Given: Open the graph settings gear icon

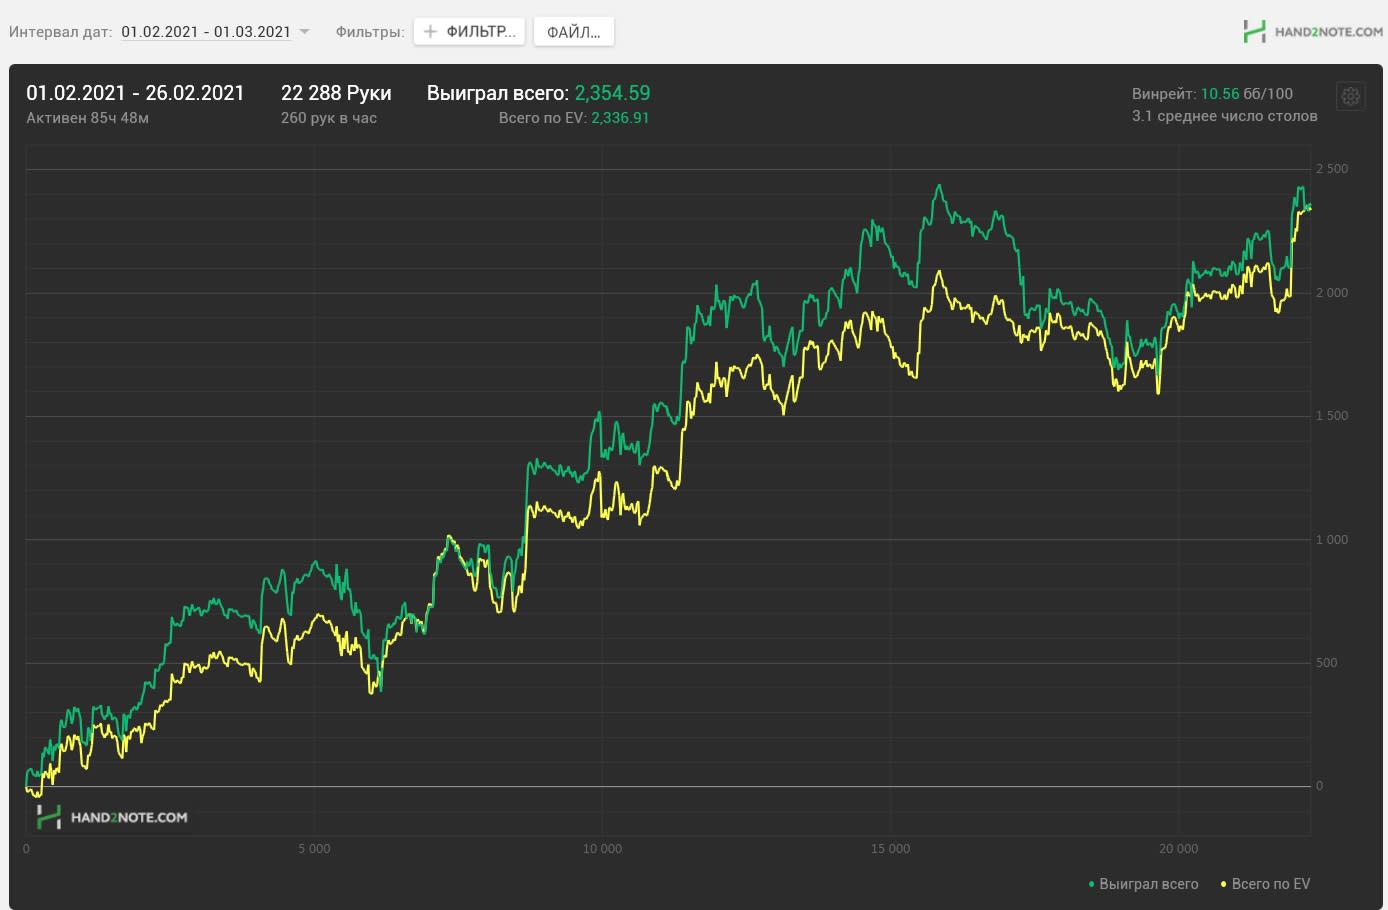Looking at the screenshot, I should [x=1351, y=96].
